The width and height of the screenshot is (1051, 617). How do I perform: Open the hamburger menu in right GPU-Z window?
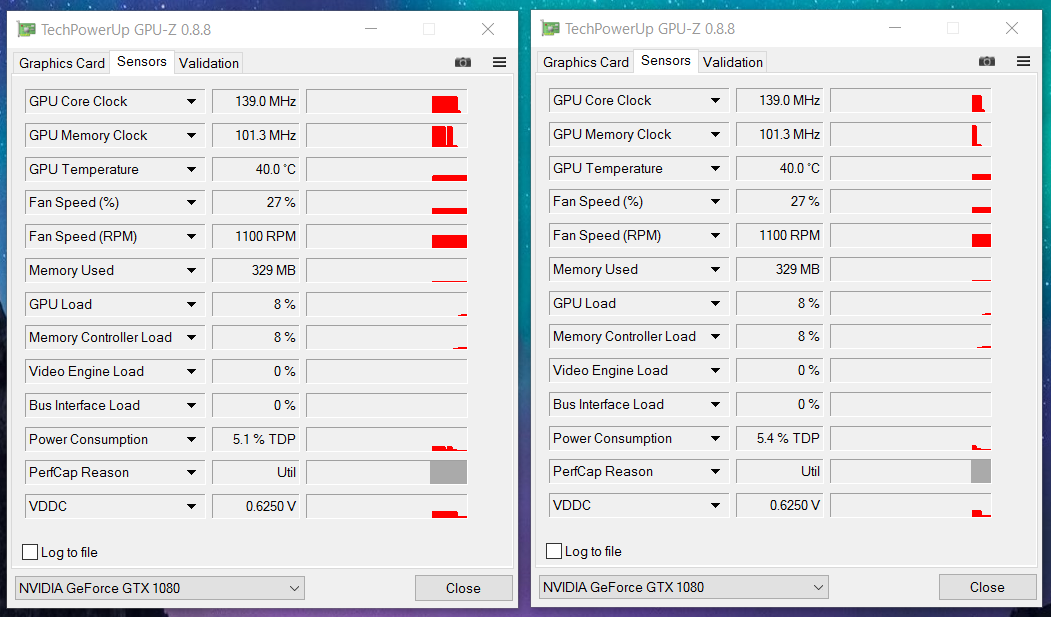click(x=1024, y=62)
